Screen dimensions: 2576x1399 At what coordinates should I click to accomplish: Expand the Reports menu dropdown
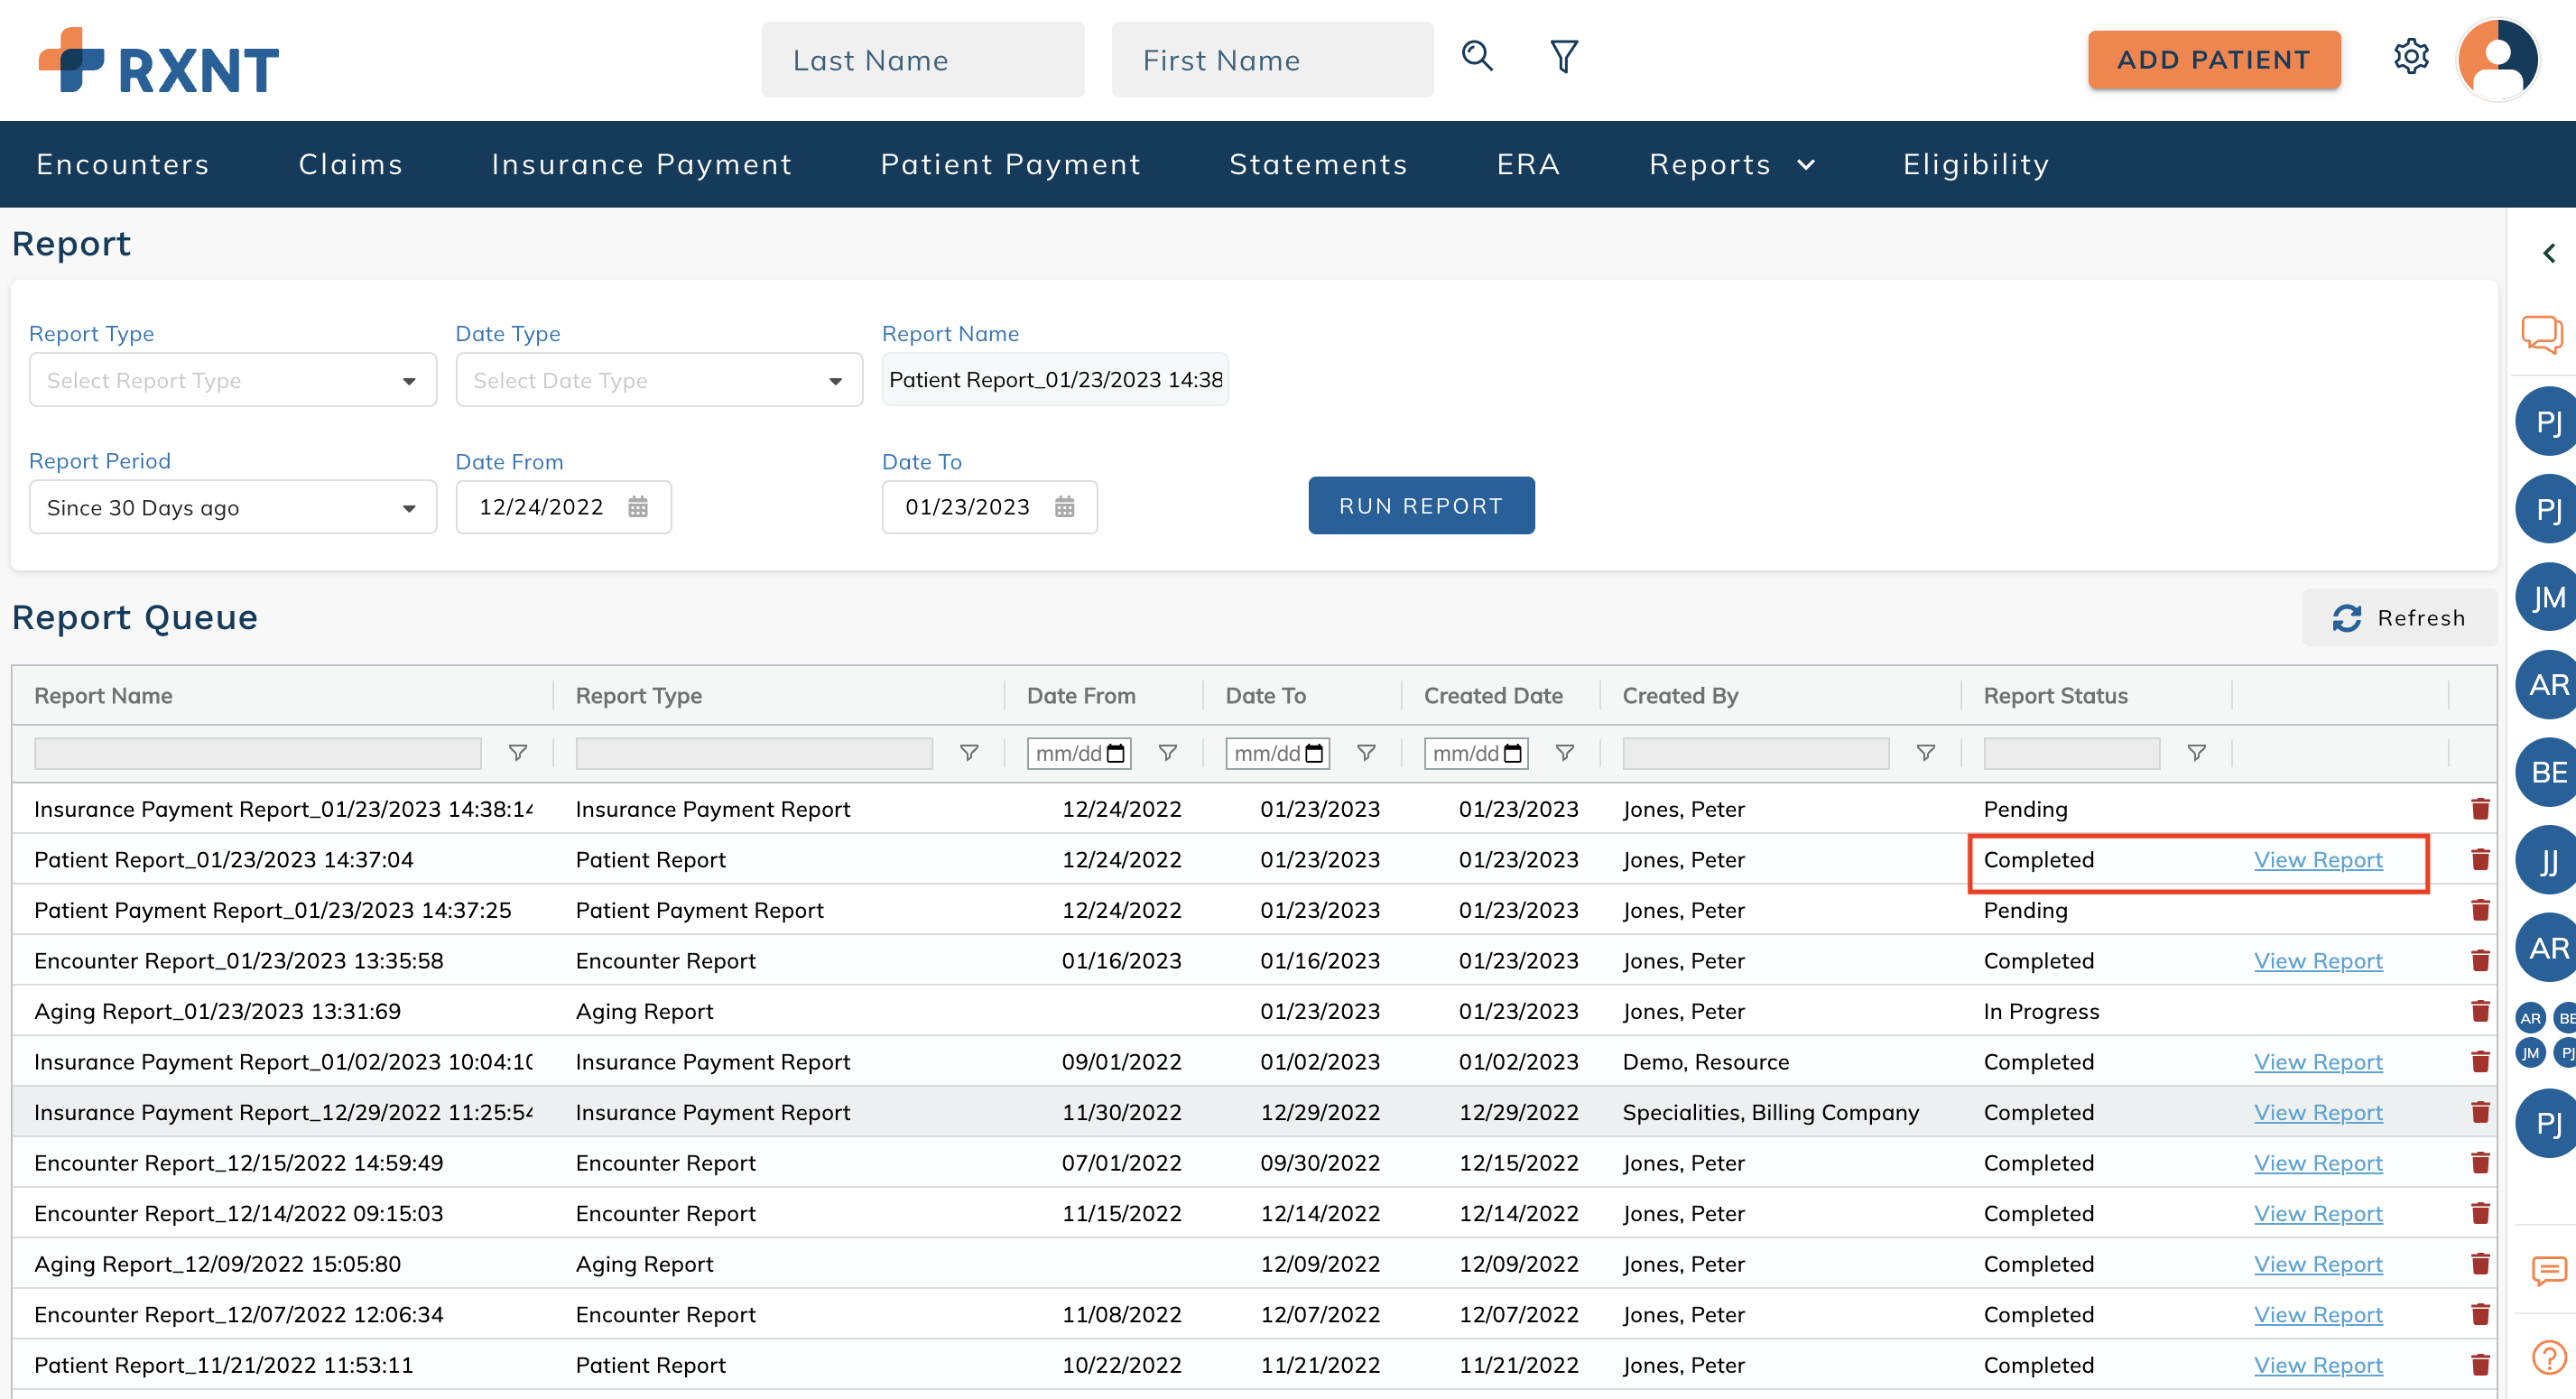click(x=1732, y=164)
